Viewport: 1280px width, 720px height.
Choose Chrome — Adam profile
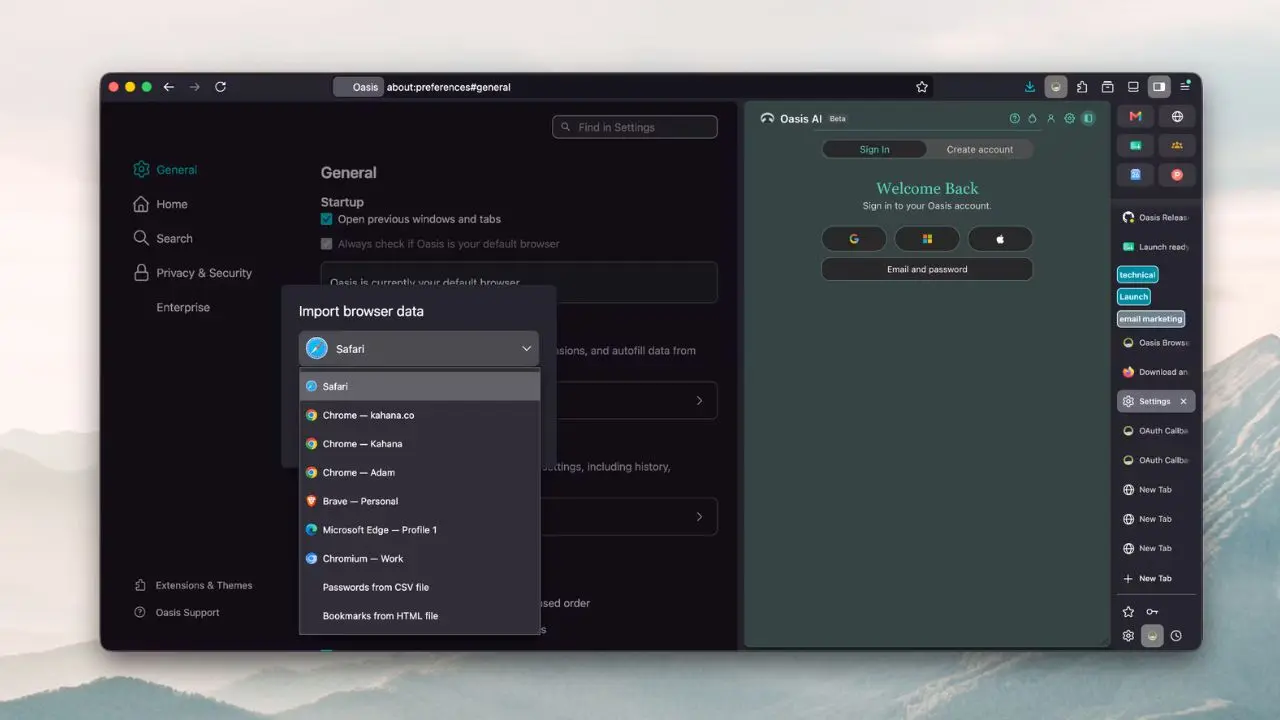click(420, 472)
